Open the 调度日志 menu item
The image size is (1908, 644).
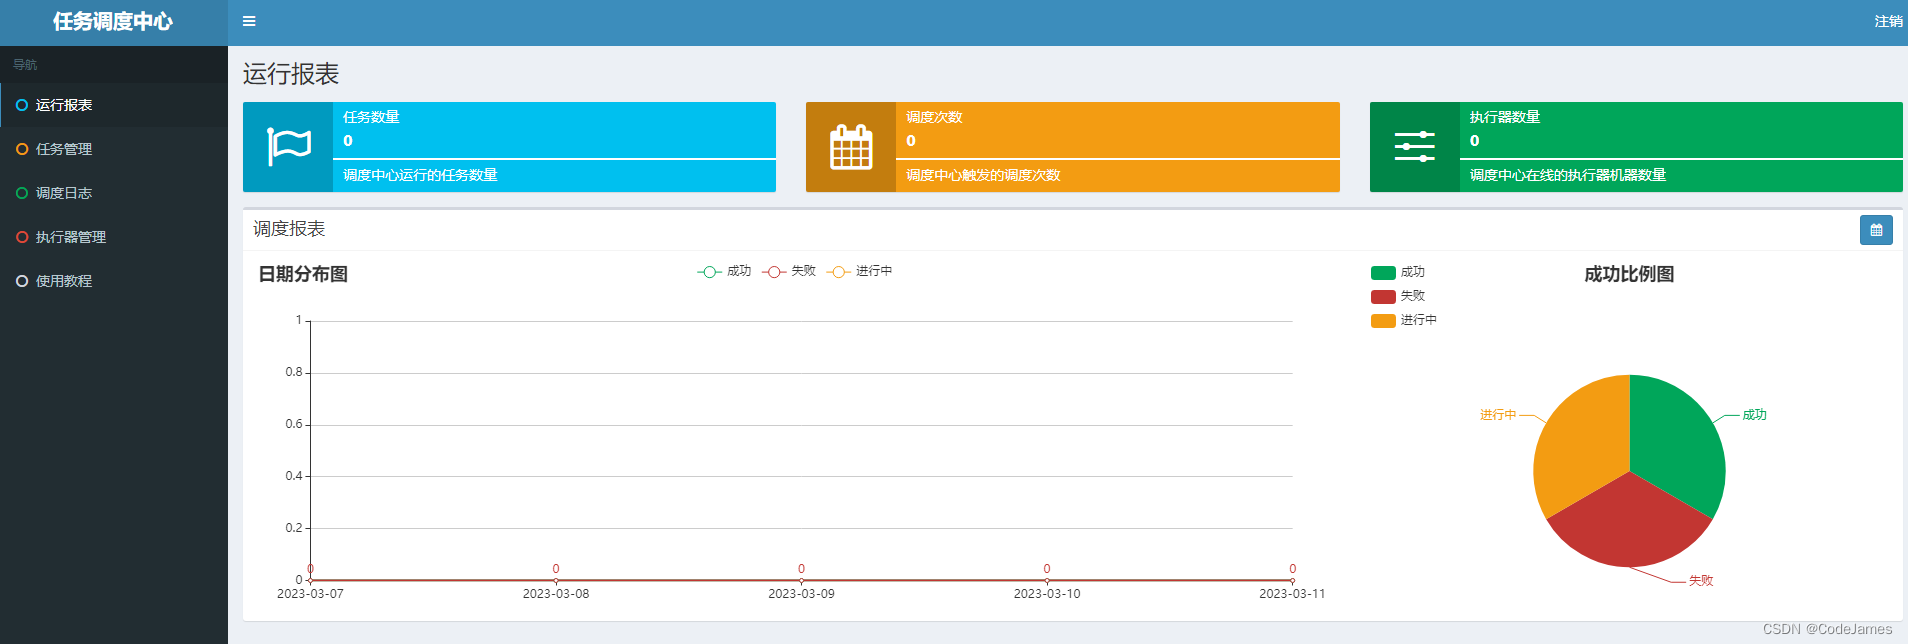click(x=114, y=193)
